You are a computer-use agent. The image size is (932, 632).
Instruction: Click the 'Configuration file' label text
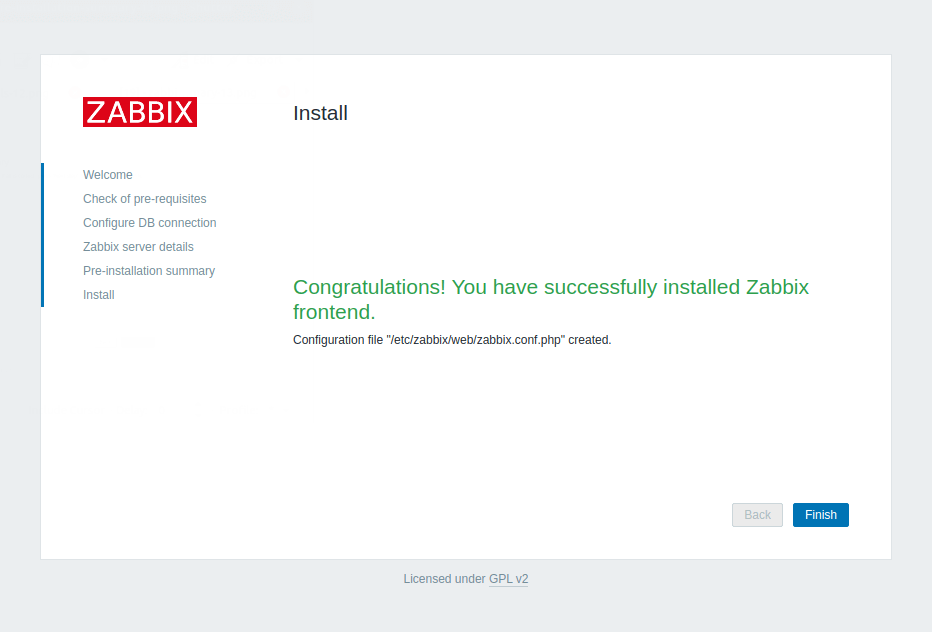point(338,340)
